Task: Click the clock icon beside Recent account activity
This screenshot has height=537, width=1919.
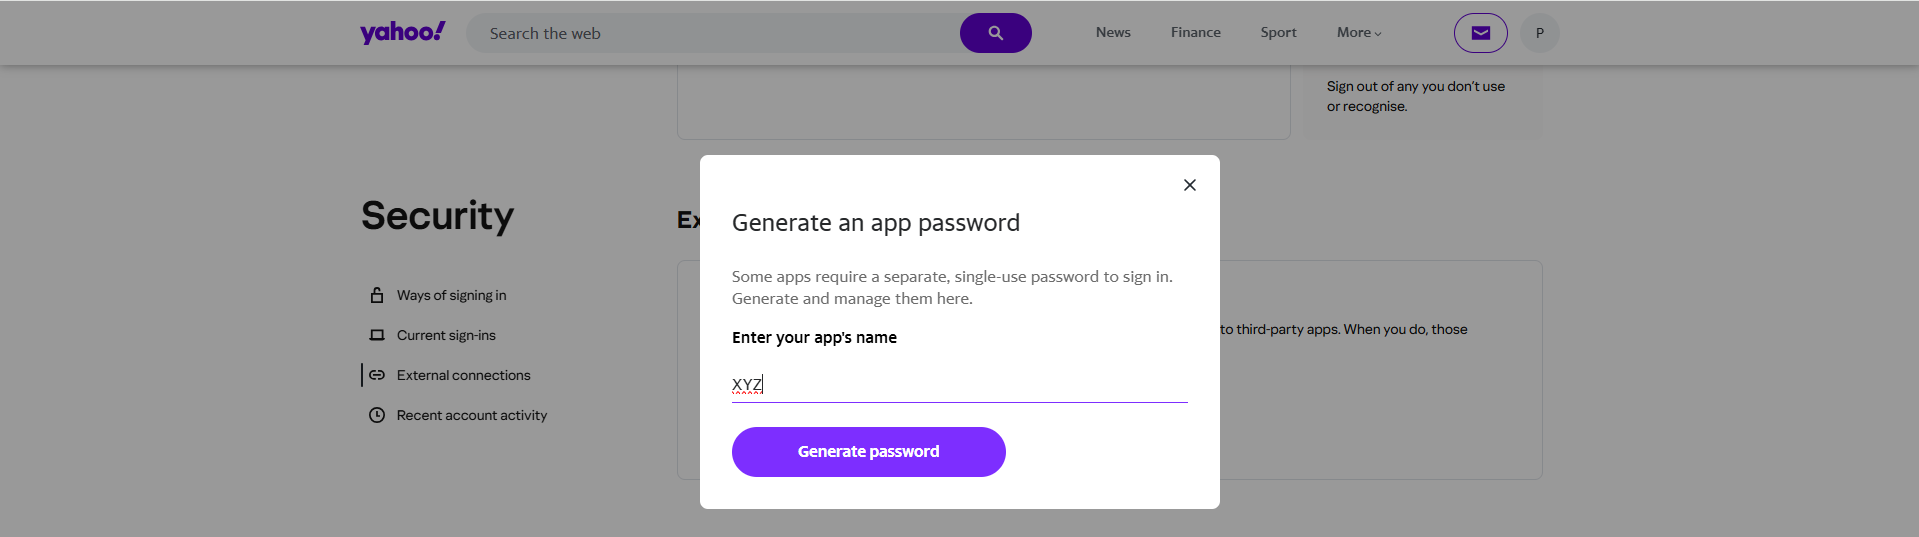Action: [x=377, y=415]
